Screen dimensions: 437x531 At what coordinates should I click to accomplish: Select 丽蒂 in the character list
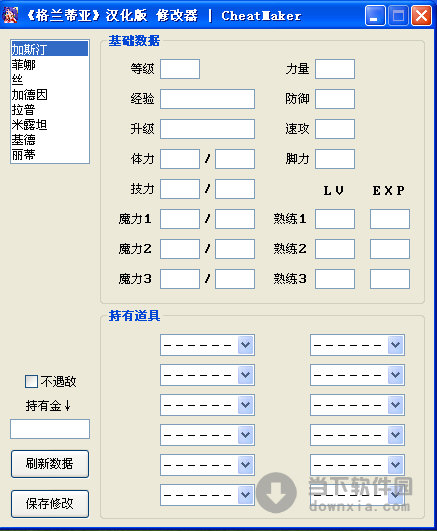pyautogui.click(x=50, y=155)
